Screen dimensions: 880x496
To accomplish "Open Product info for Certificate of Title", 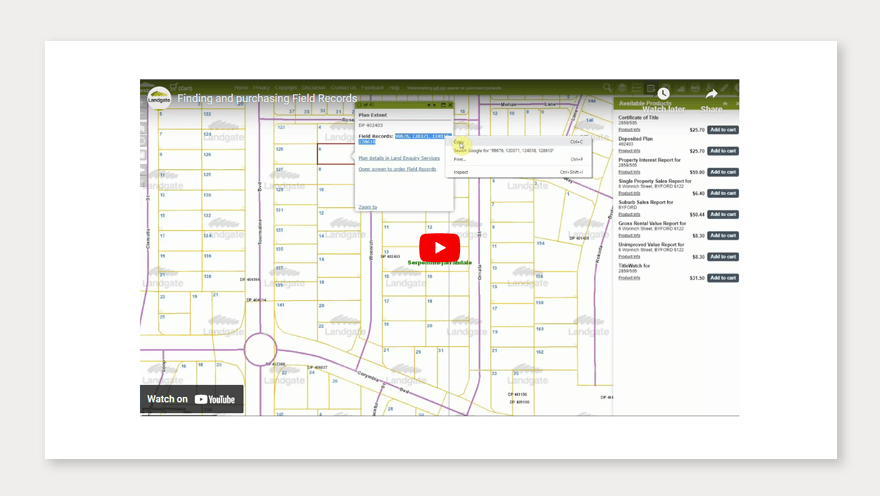I will [x=629, y=130].
